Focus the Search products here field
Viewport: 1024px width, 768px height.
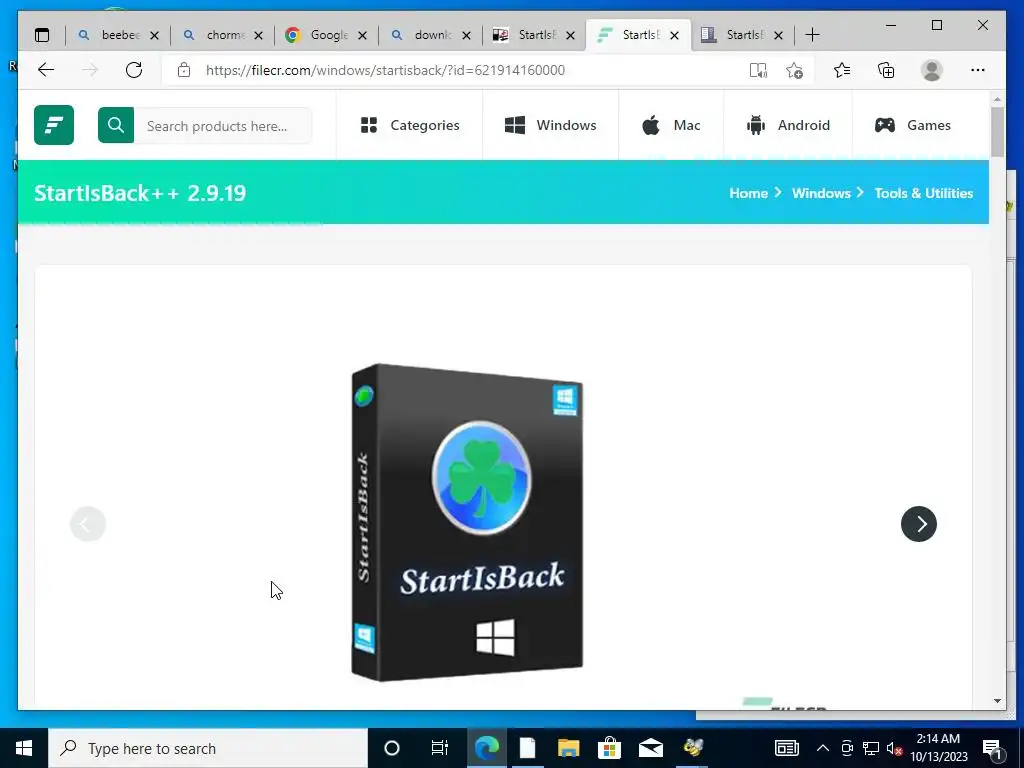tap(223, 125)
